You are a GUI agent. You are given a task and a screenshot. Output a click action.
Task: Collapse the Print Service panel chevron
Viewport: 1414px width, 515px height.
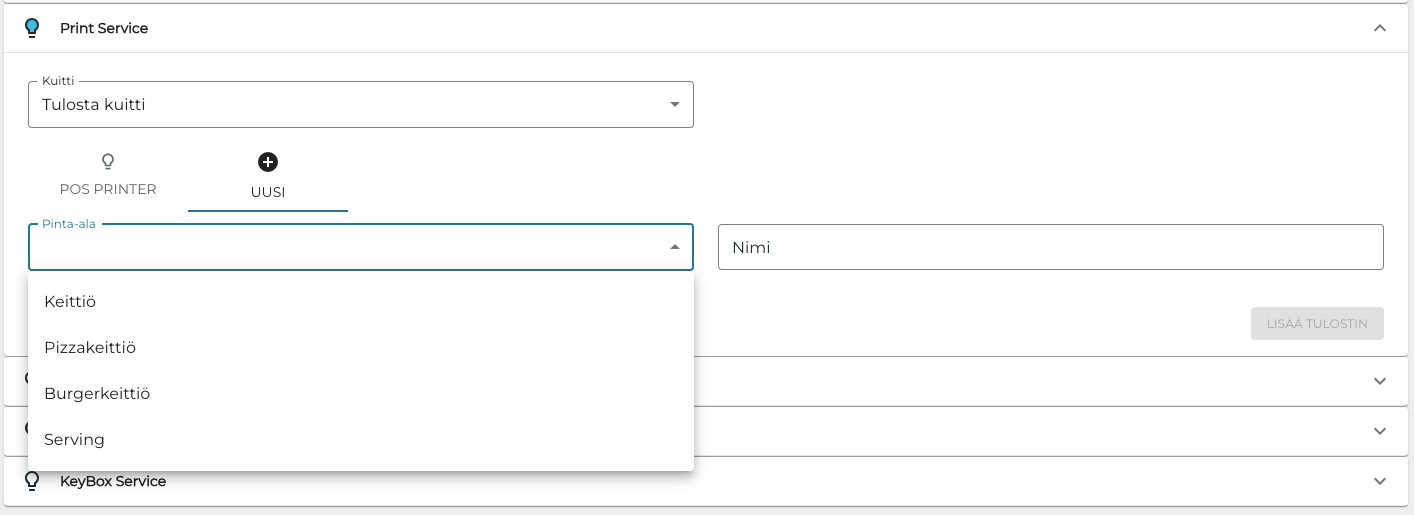(1380, 28)
